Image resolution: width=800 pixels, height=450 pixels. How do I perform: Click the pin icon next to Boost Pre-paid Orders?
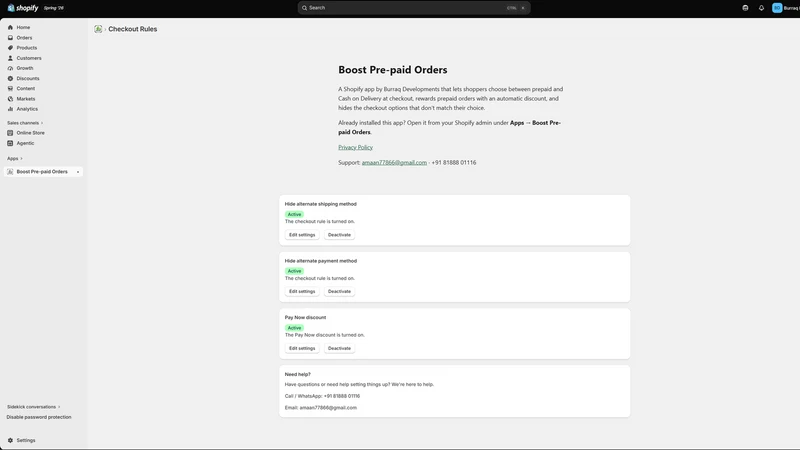[78, 172]
